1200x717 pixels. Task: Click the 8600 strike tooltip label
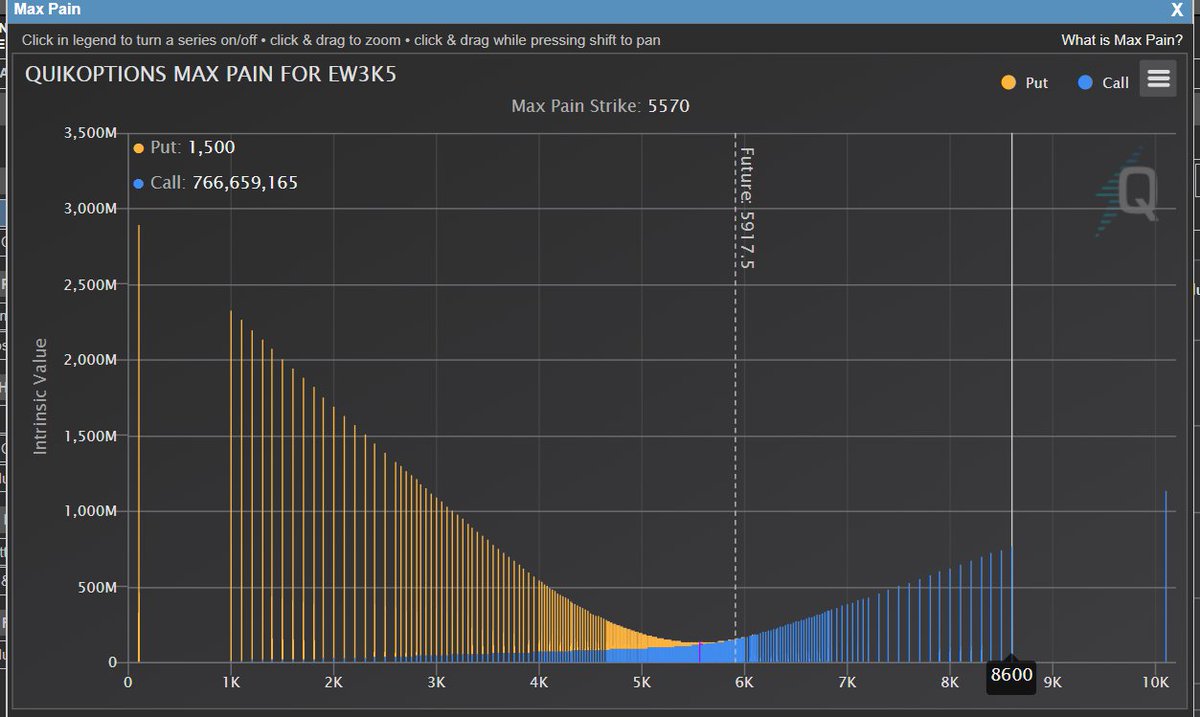tap(1011, 675)
